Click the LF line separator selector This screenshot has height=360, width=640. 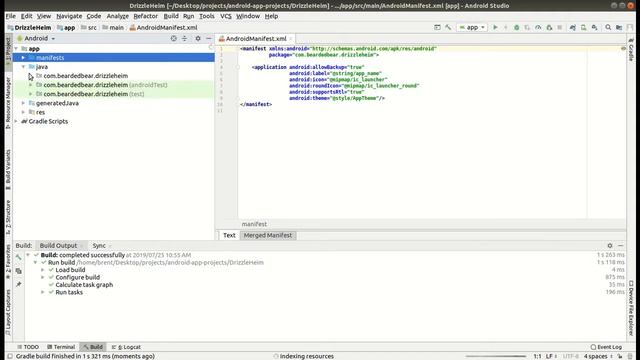coord(551,356)
